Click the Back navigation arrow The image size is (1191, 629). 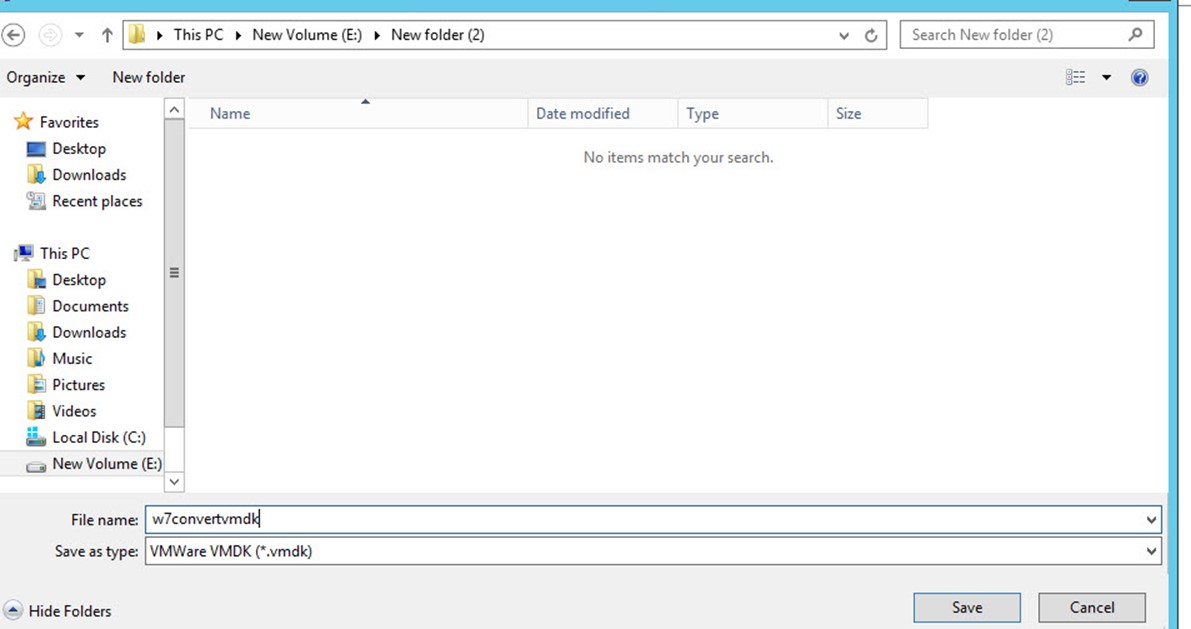14,35
